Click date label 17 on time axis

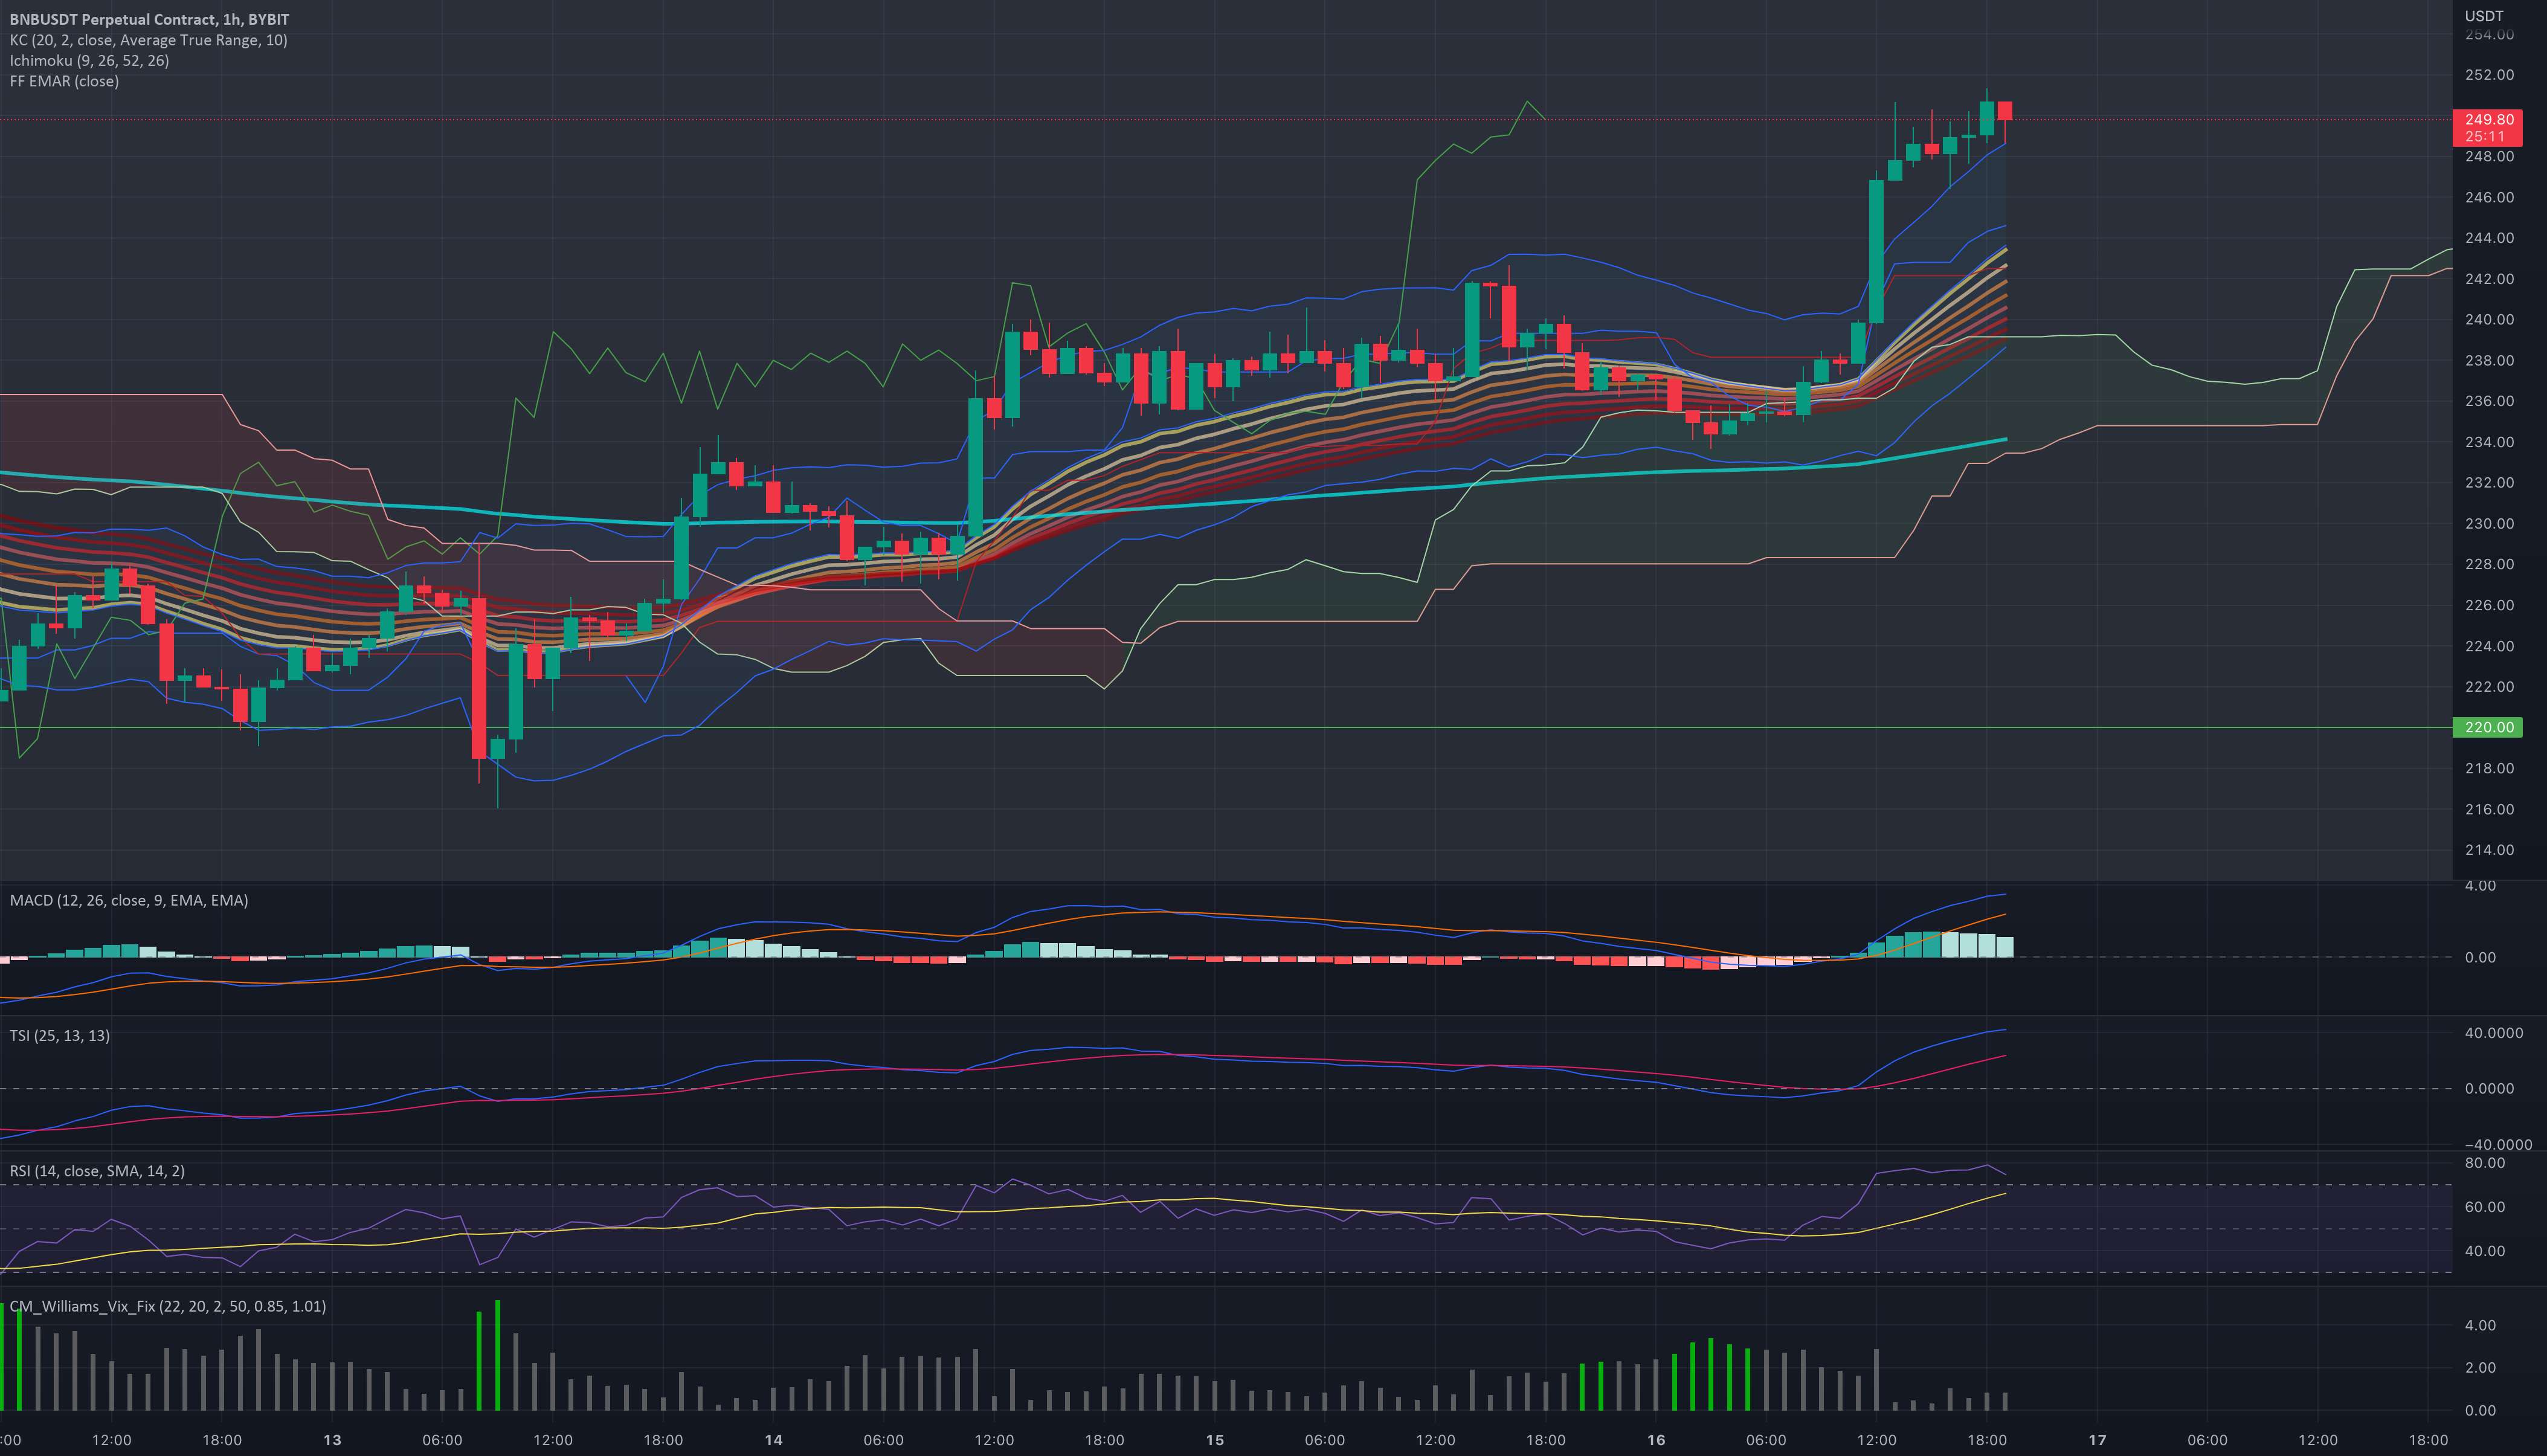2097,1440
